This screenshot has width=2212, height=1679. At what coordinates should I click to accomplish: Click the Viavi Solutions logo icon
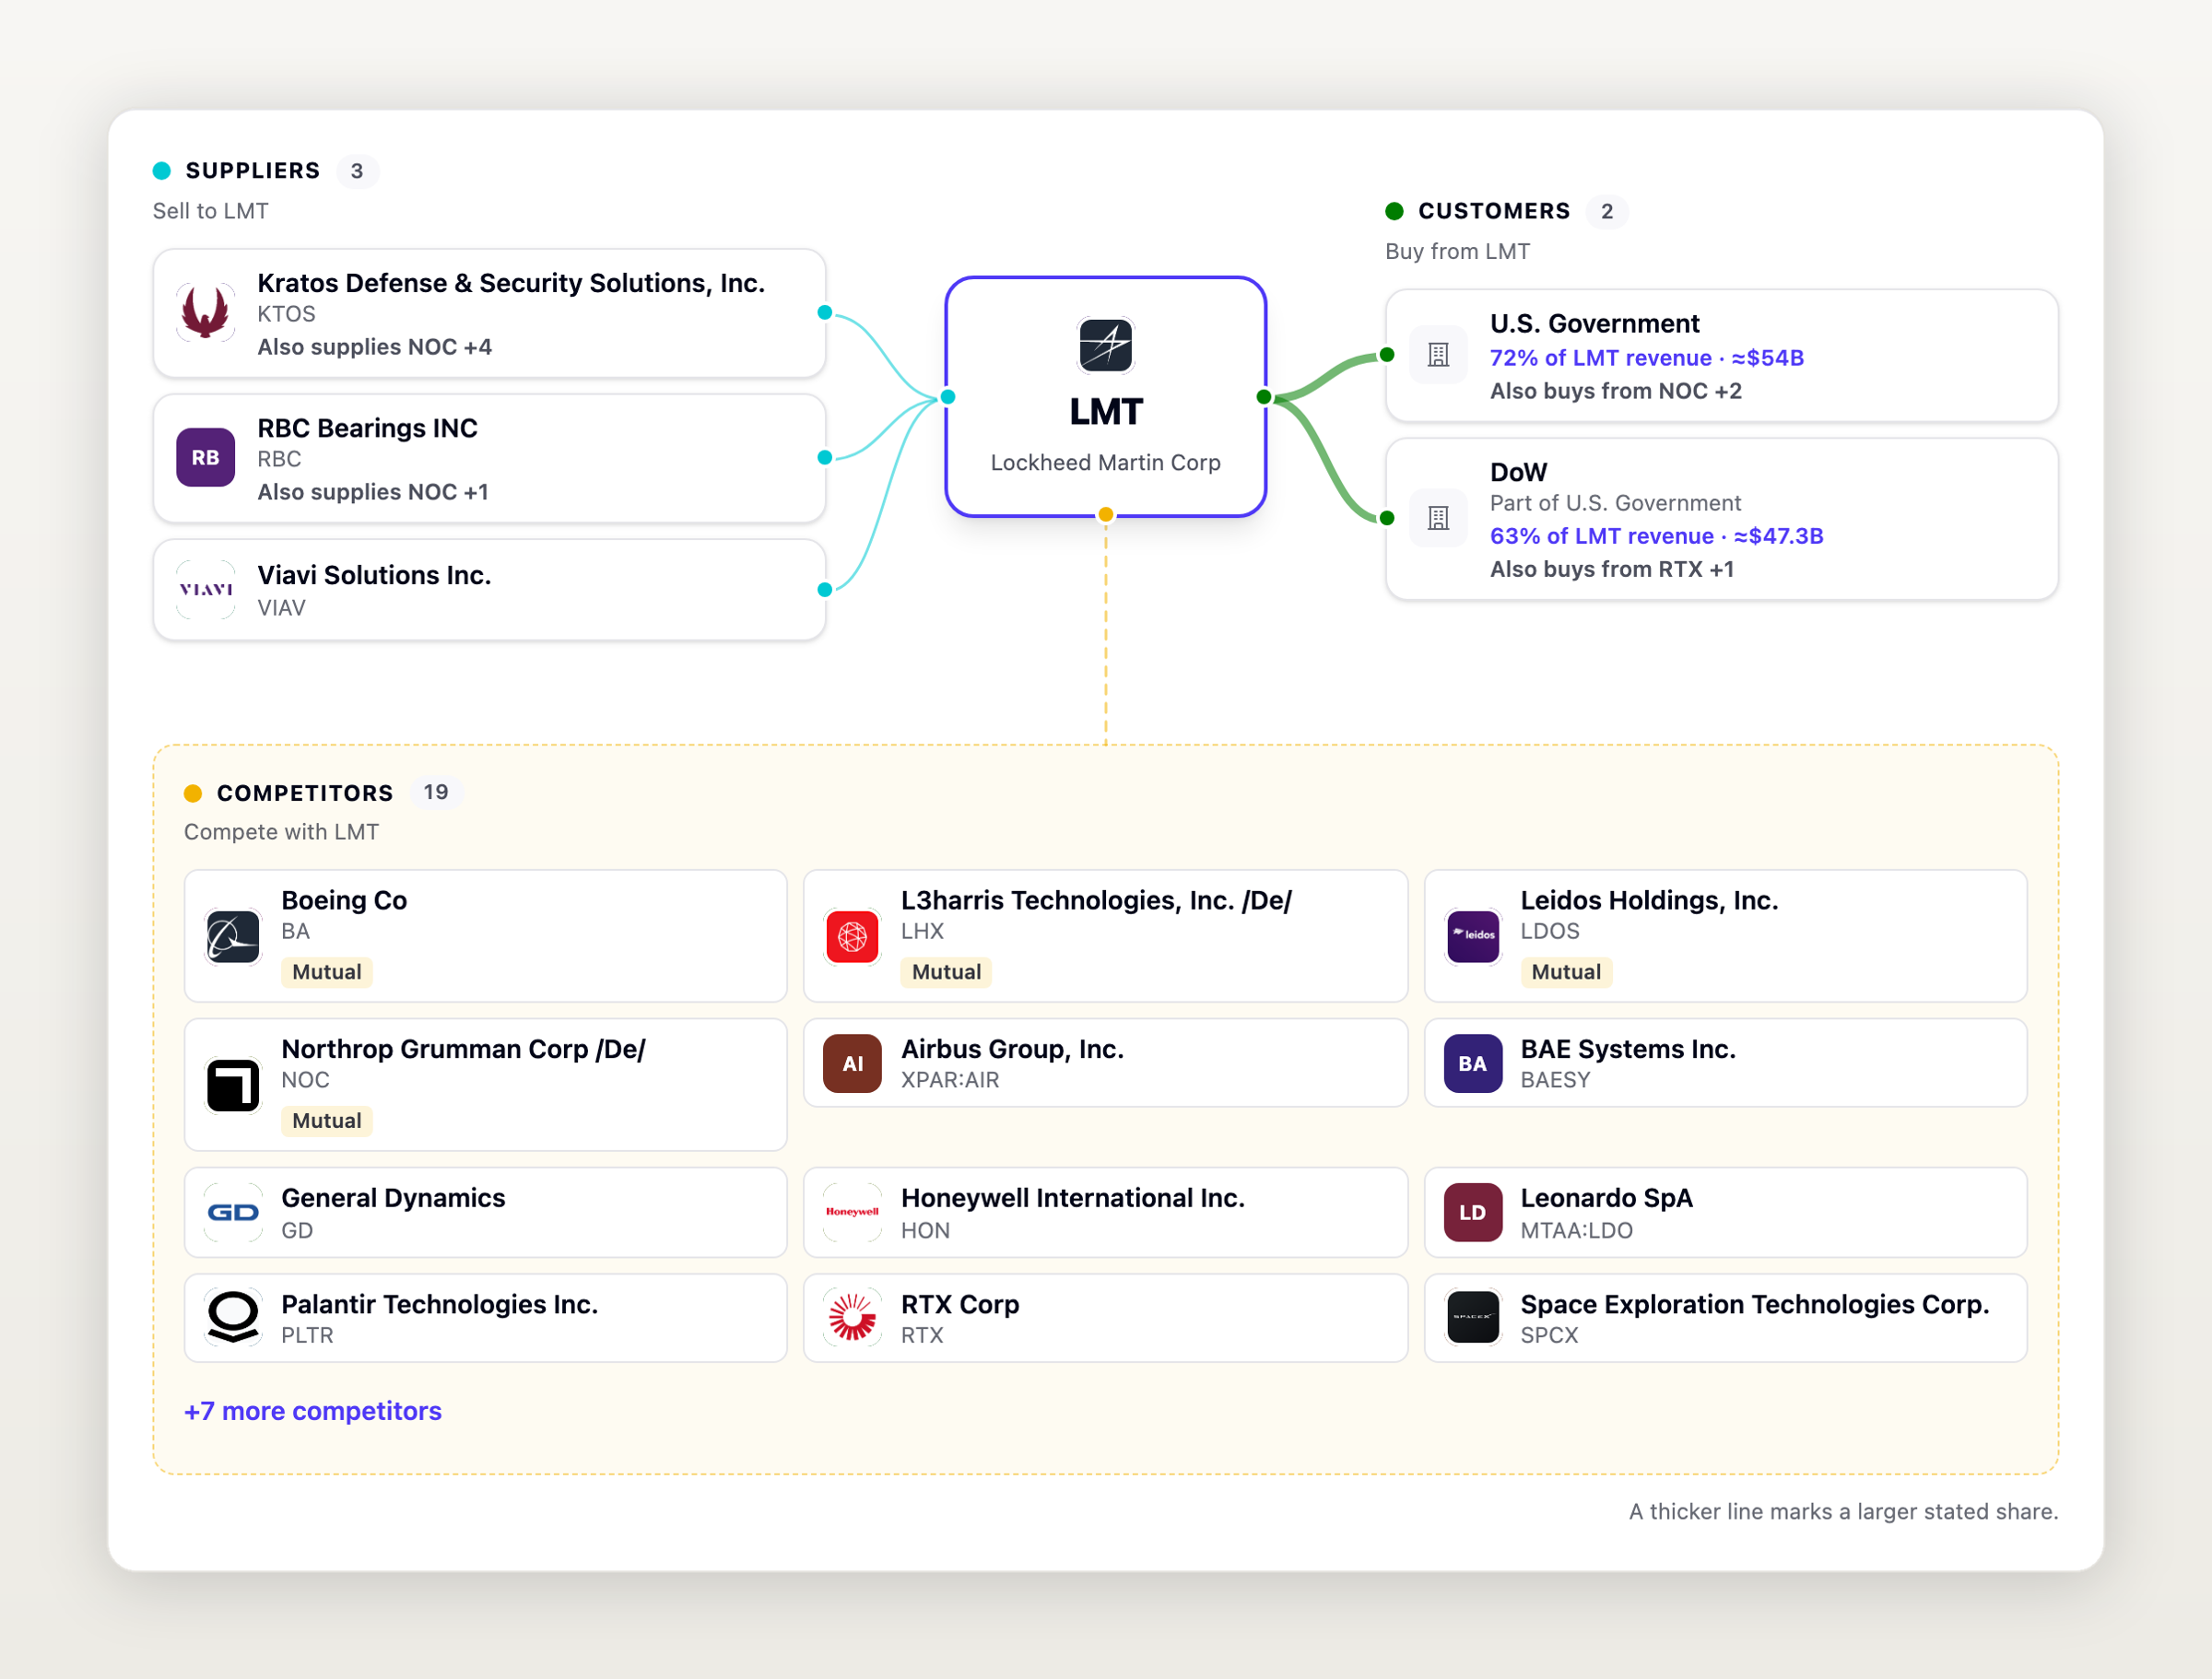coord(205,590)
